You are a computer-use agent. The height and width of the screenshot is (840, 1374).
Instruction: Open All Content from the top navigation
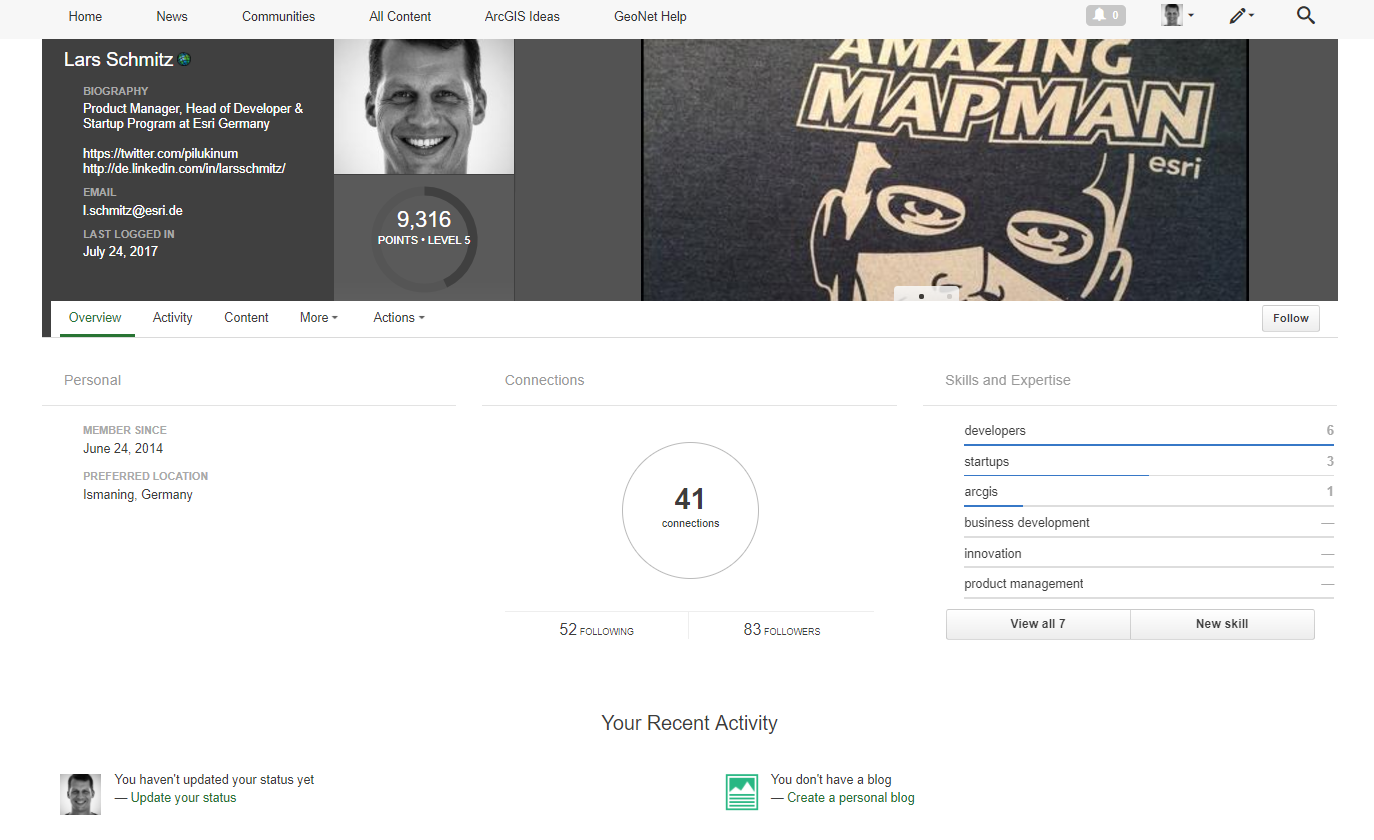click(400, 16)
